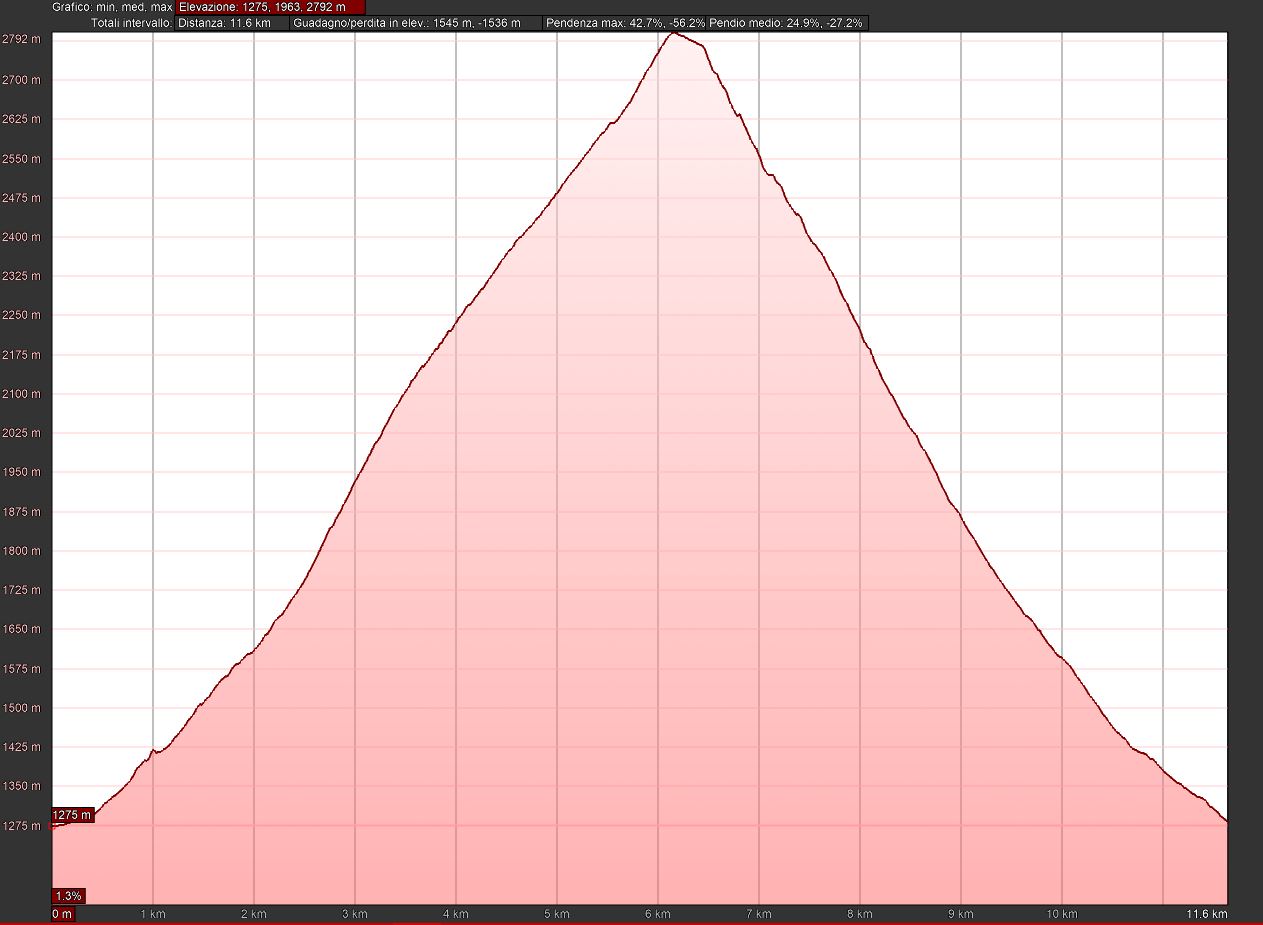Click the 1950 m label on elevation axis

tap(22, 472)
